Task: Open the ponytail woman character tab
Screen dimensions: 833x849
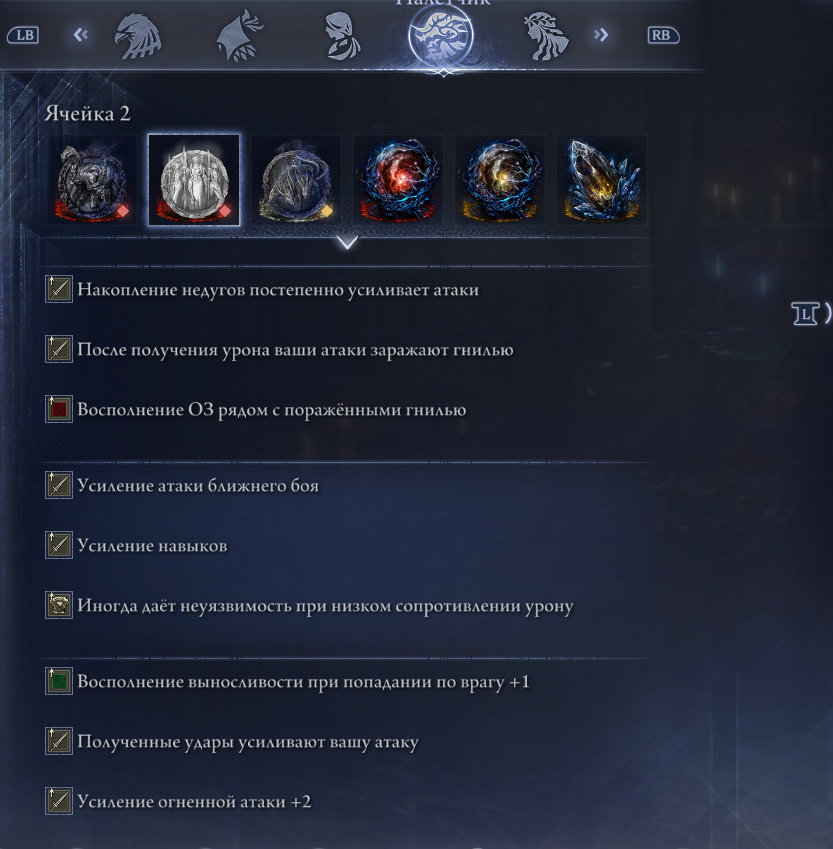Action: pos(342,36)
